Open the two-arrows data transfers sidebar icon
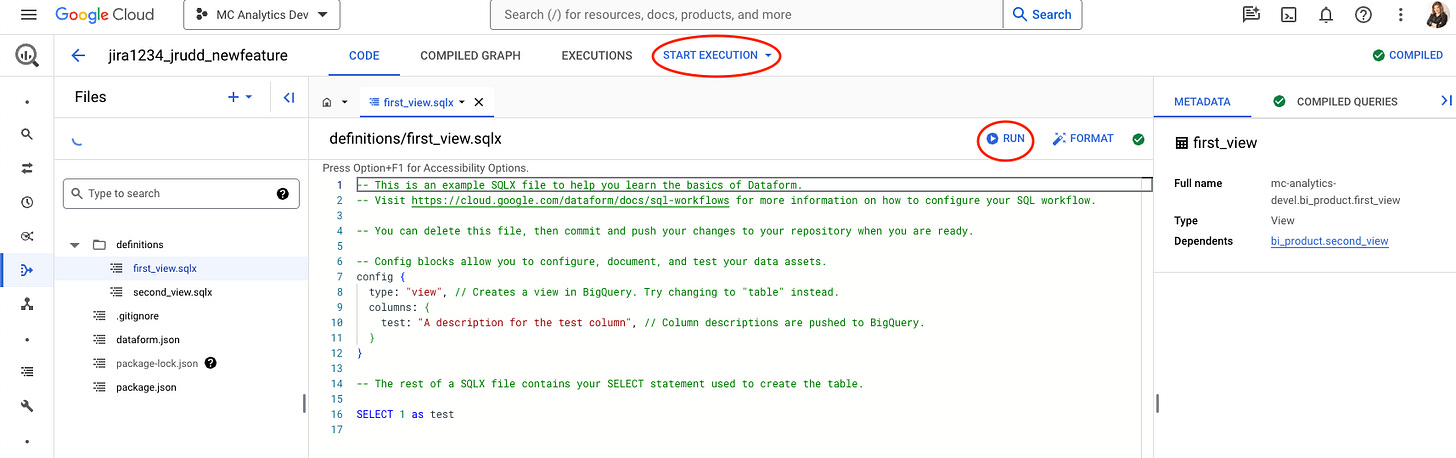 (x=27, y=168)
